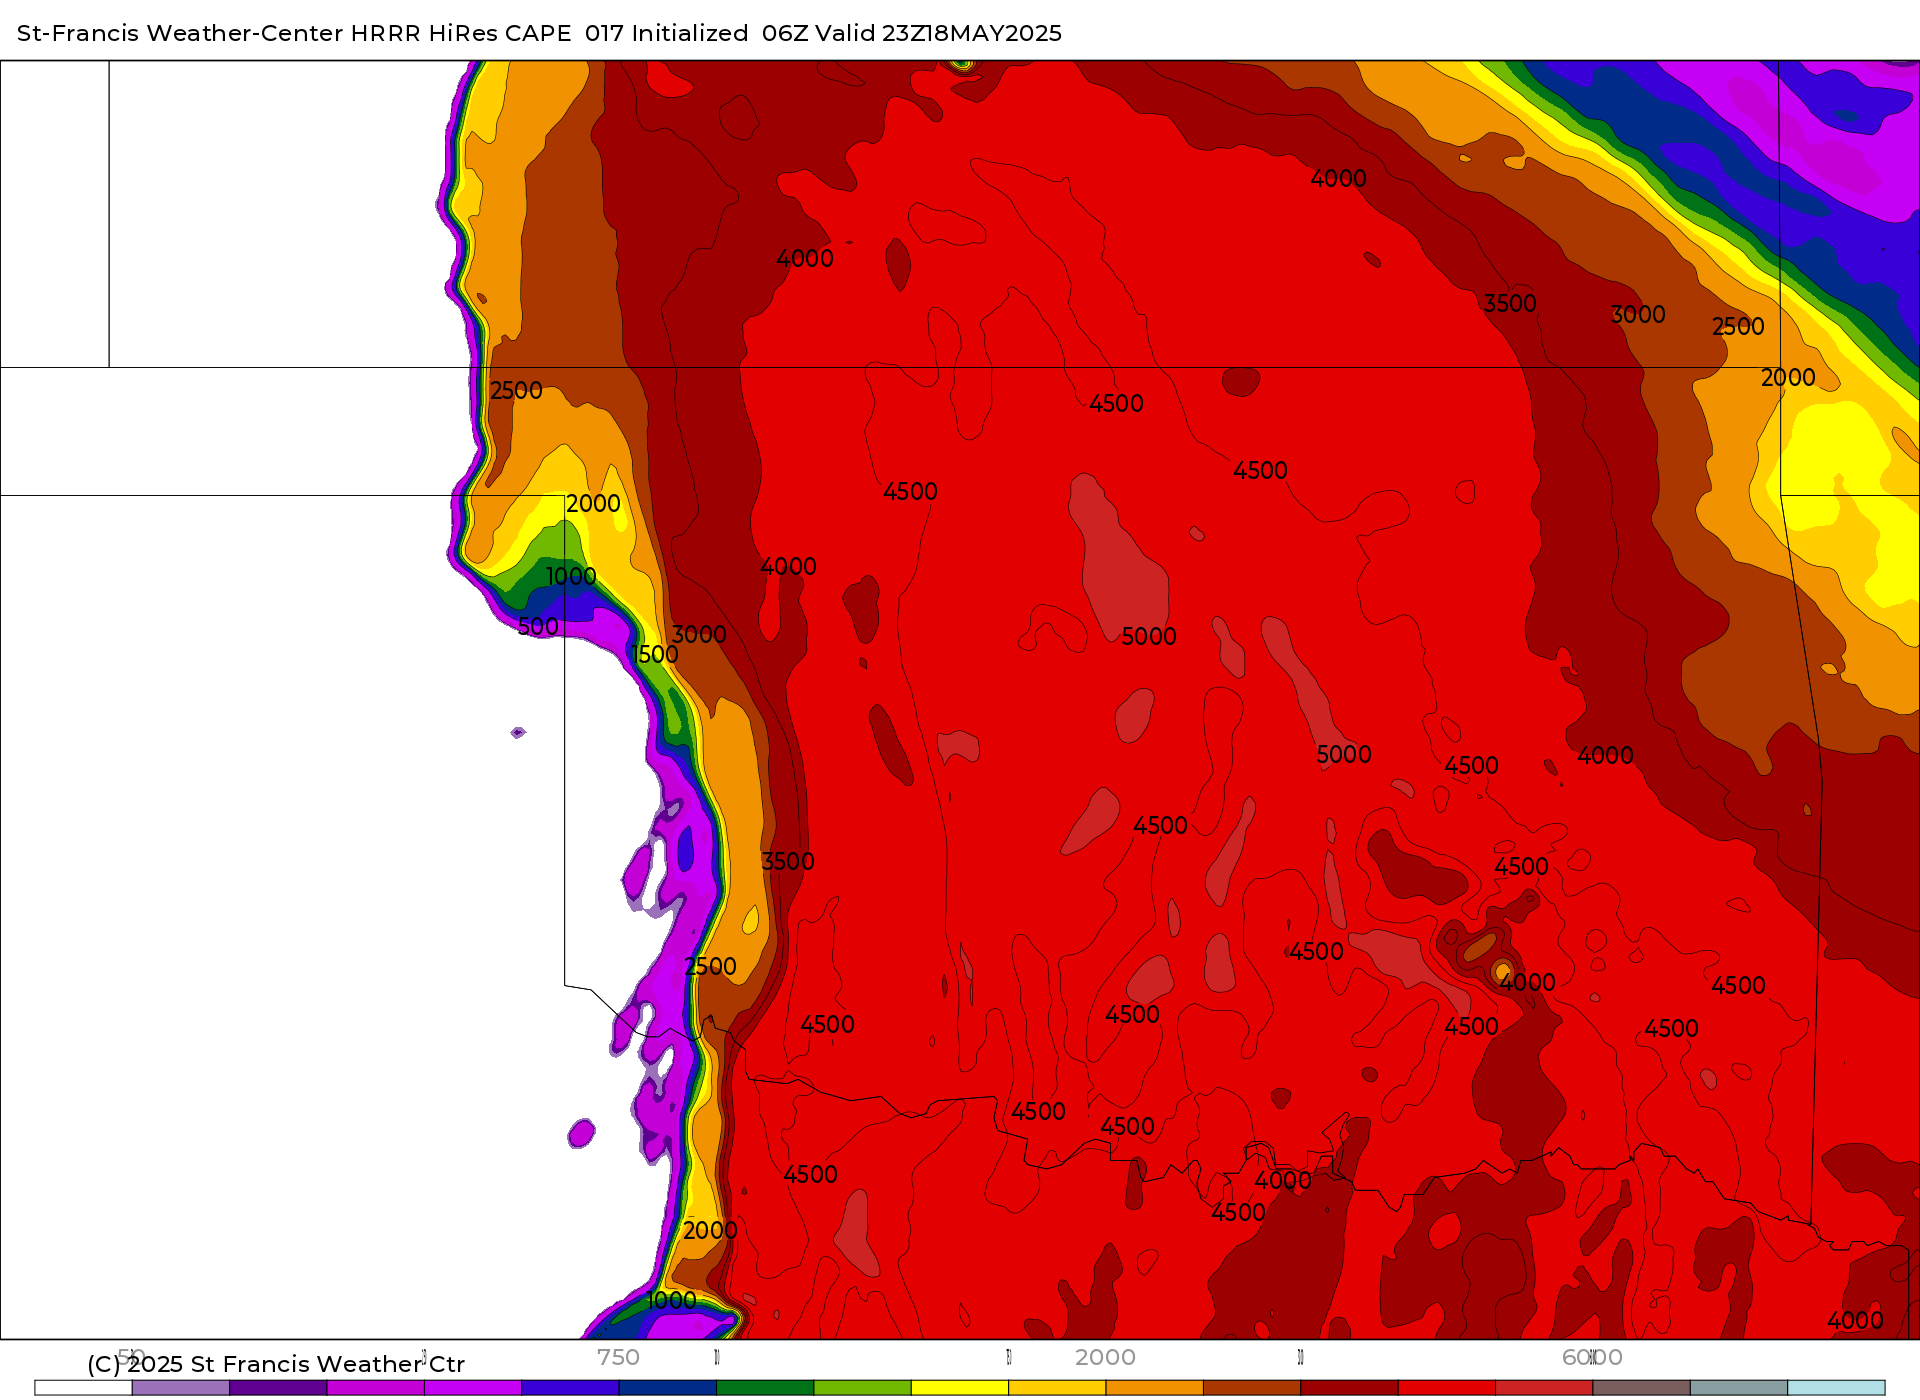Click the (C) 2025 St Francis copyright text
The height and width of the screenshot is (1400, 1920).
276,1364
